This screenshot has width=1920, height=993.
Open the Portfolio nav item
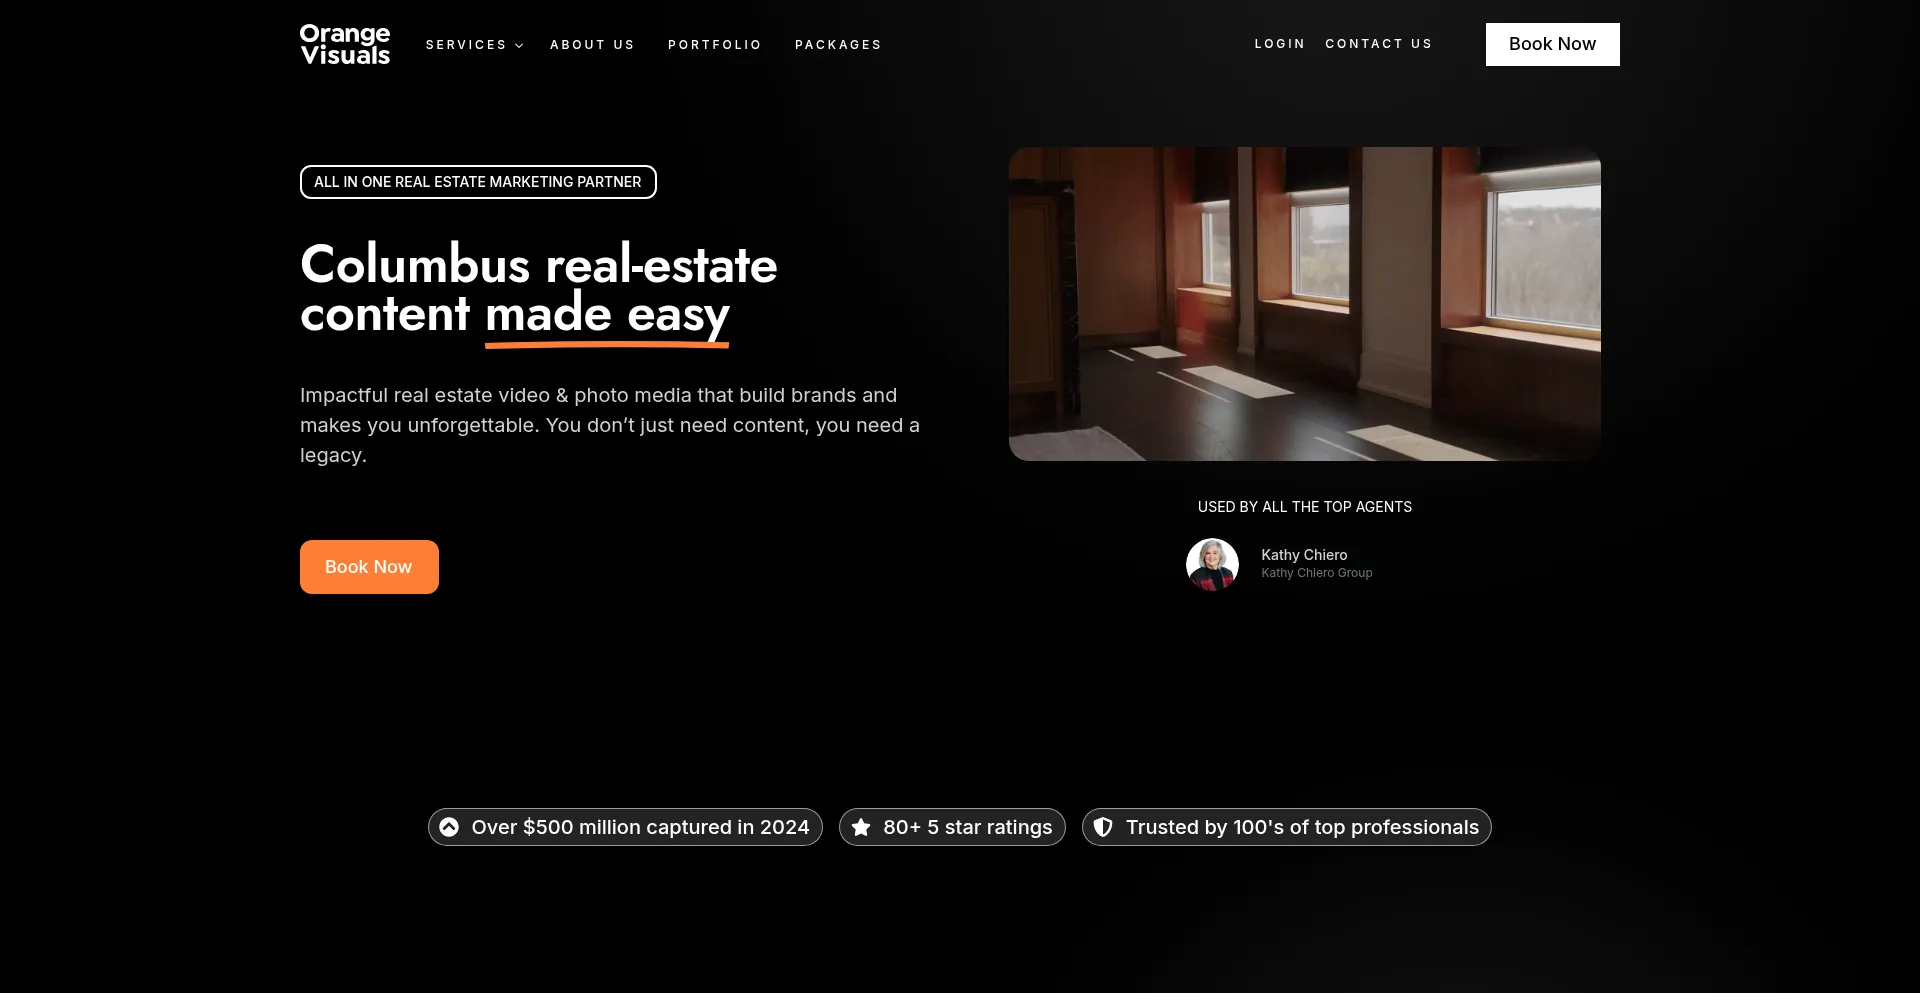(x=714, y=45)
